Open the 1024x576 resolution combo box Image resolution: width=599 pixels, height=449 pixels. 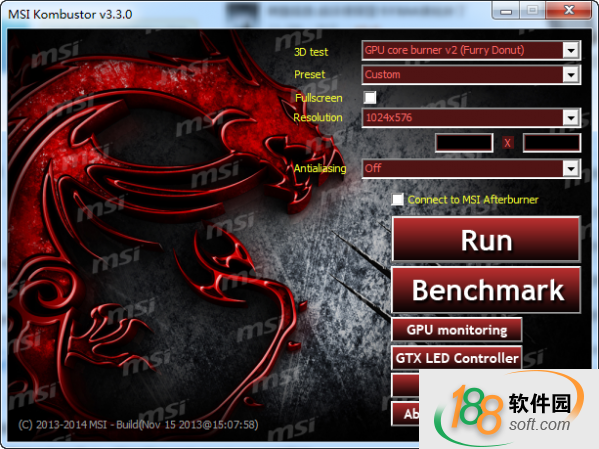pyautogui.click(x=471, y=118)
